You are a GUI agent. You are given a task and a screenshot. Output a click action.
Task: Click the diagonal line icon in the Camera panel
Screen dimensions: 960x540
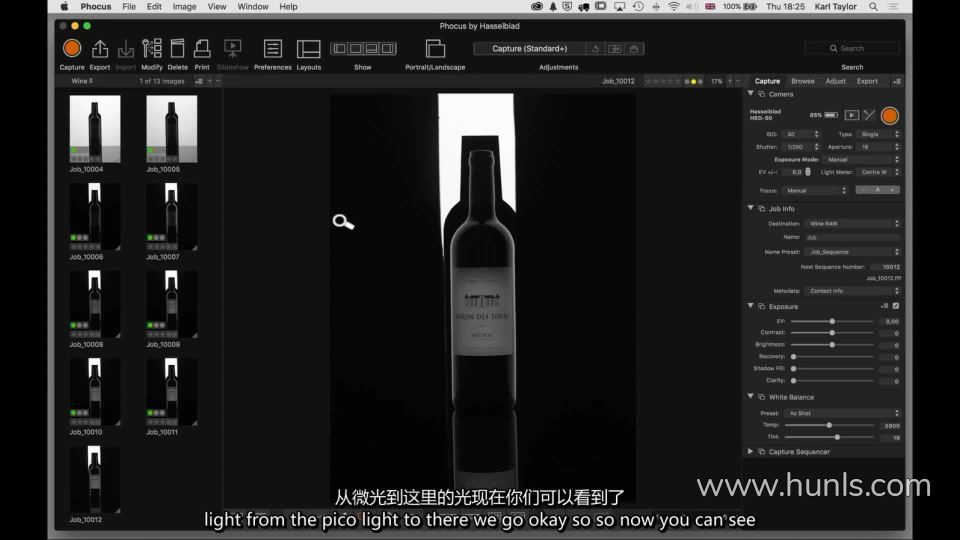coord(869,115)
